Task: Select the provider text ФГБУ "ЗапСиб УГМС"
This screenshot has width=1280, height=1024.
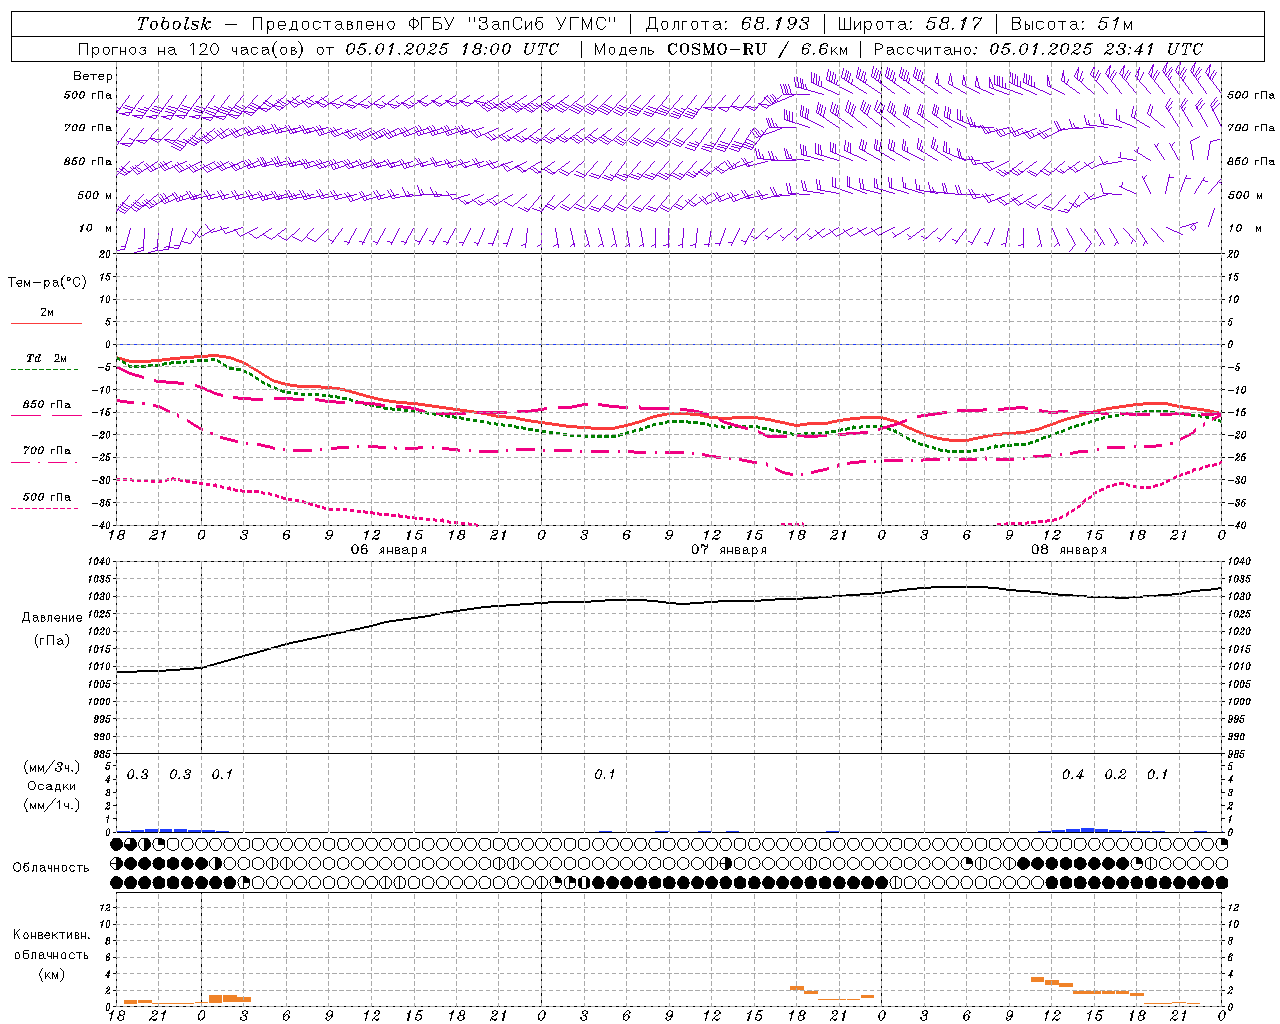Action: (x=513, y=24)
